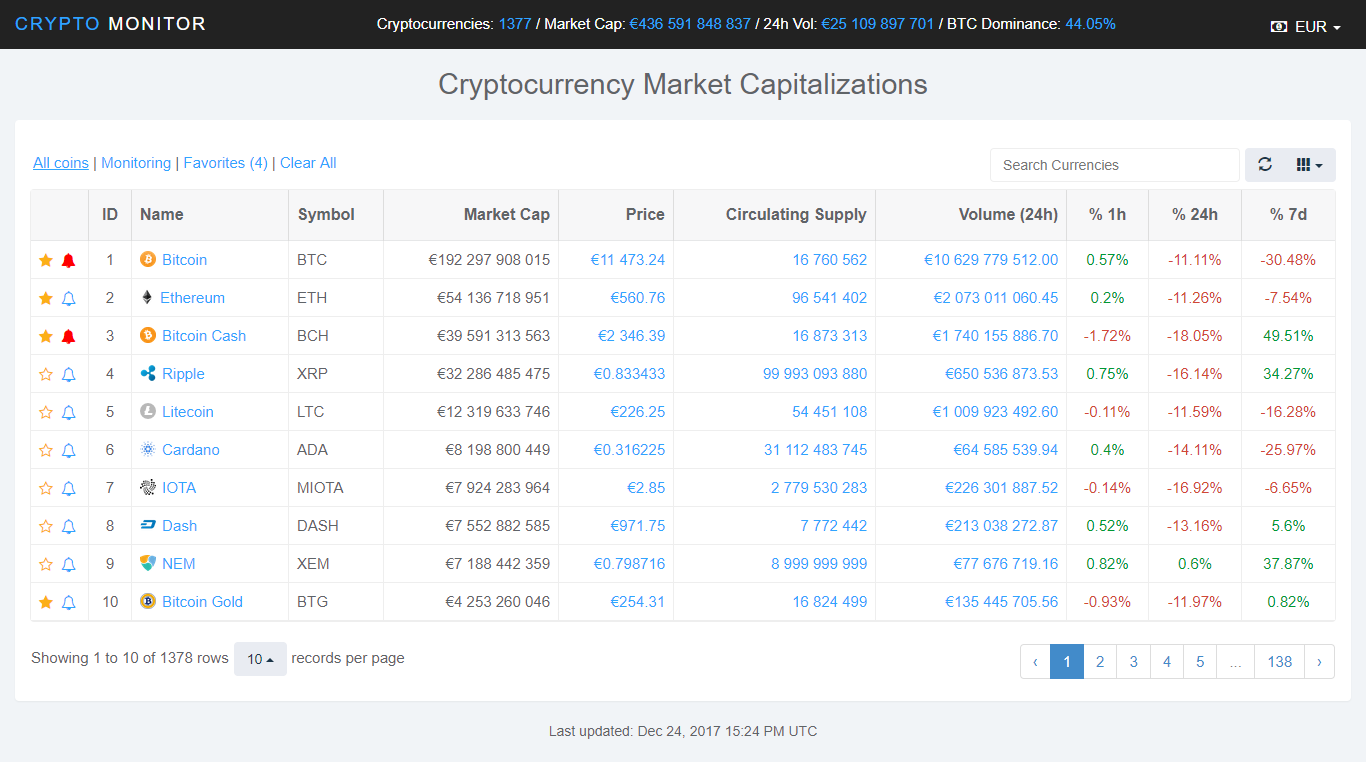The image size is (1366, 762).
Task: Click Bitcoin price €11 473.24
Action: coord(628,260)
